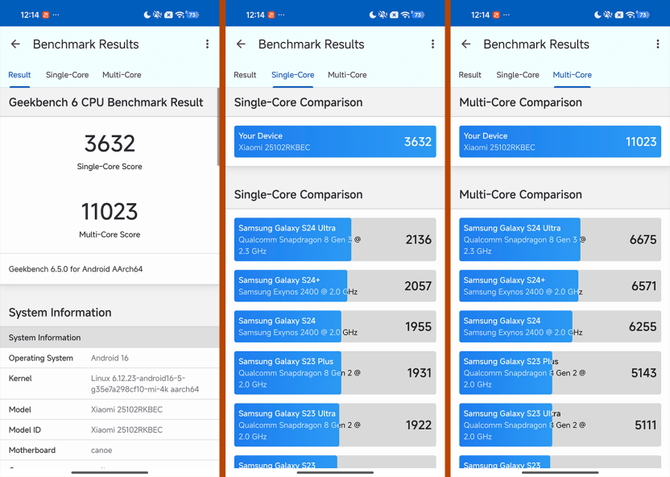Open three-dot menu on CPU Benchmark Result screen
The image size is (670, 477).
[207, 44]
